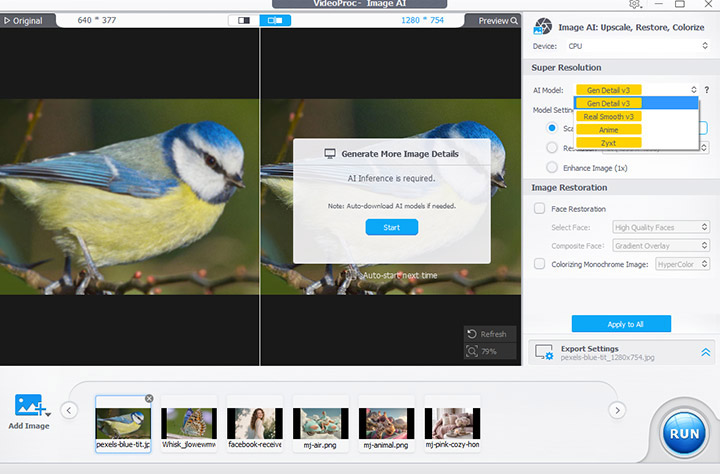
Task: Switch to single view compare mode
Action: [x=244, y=20]
